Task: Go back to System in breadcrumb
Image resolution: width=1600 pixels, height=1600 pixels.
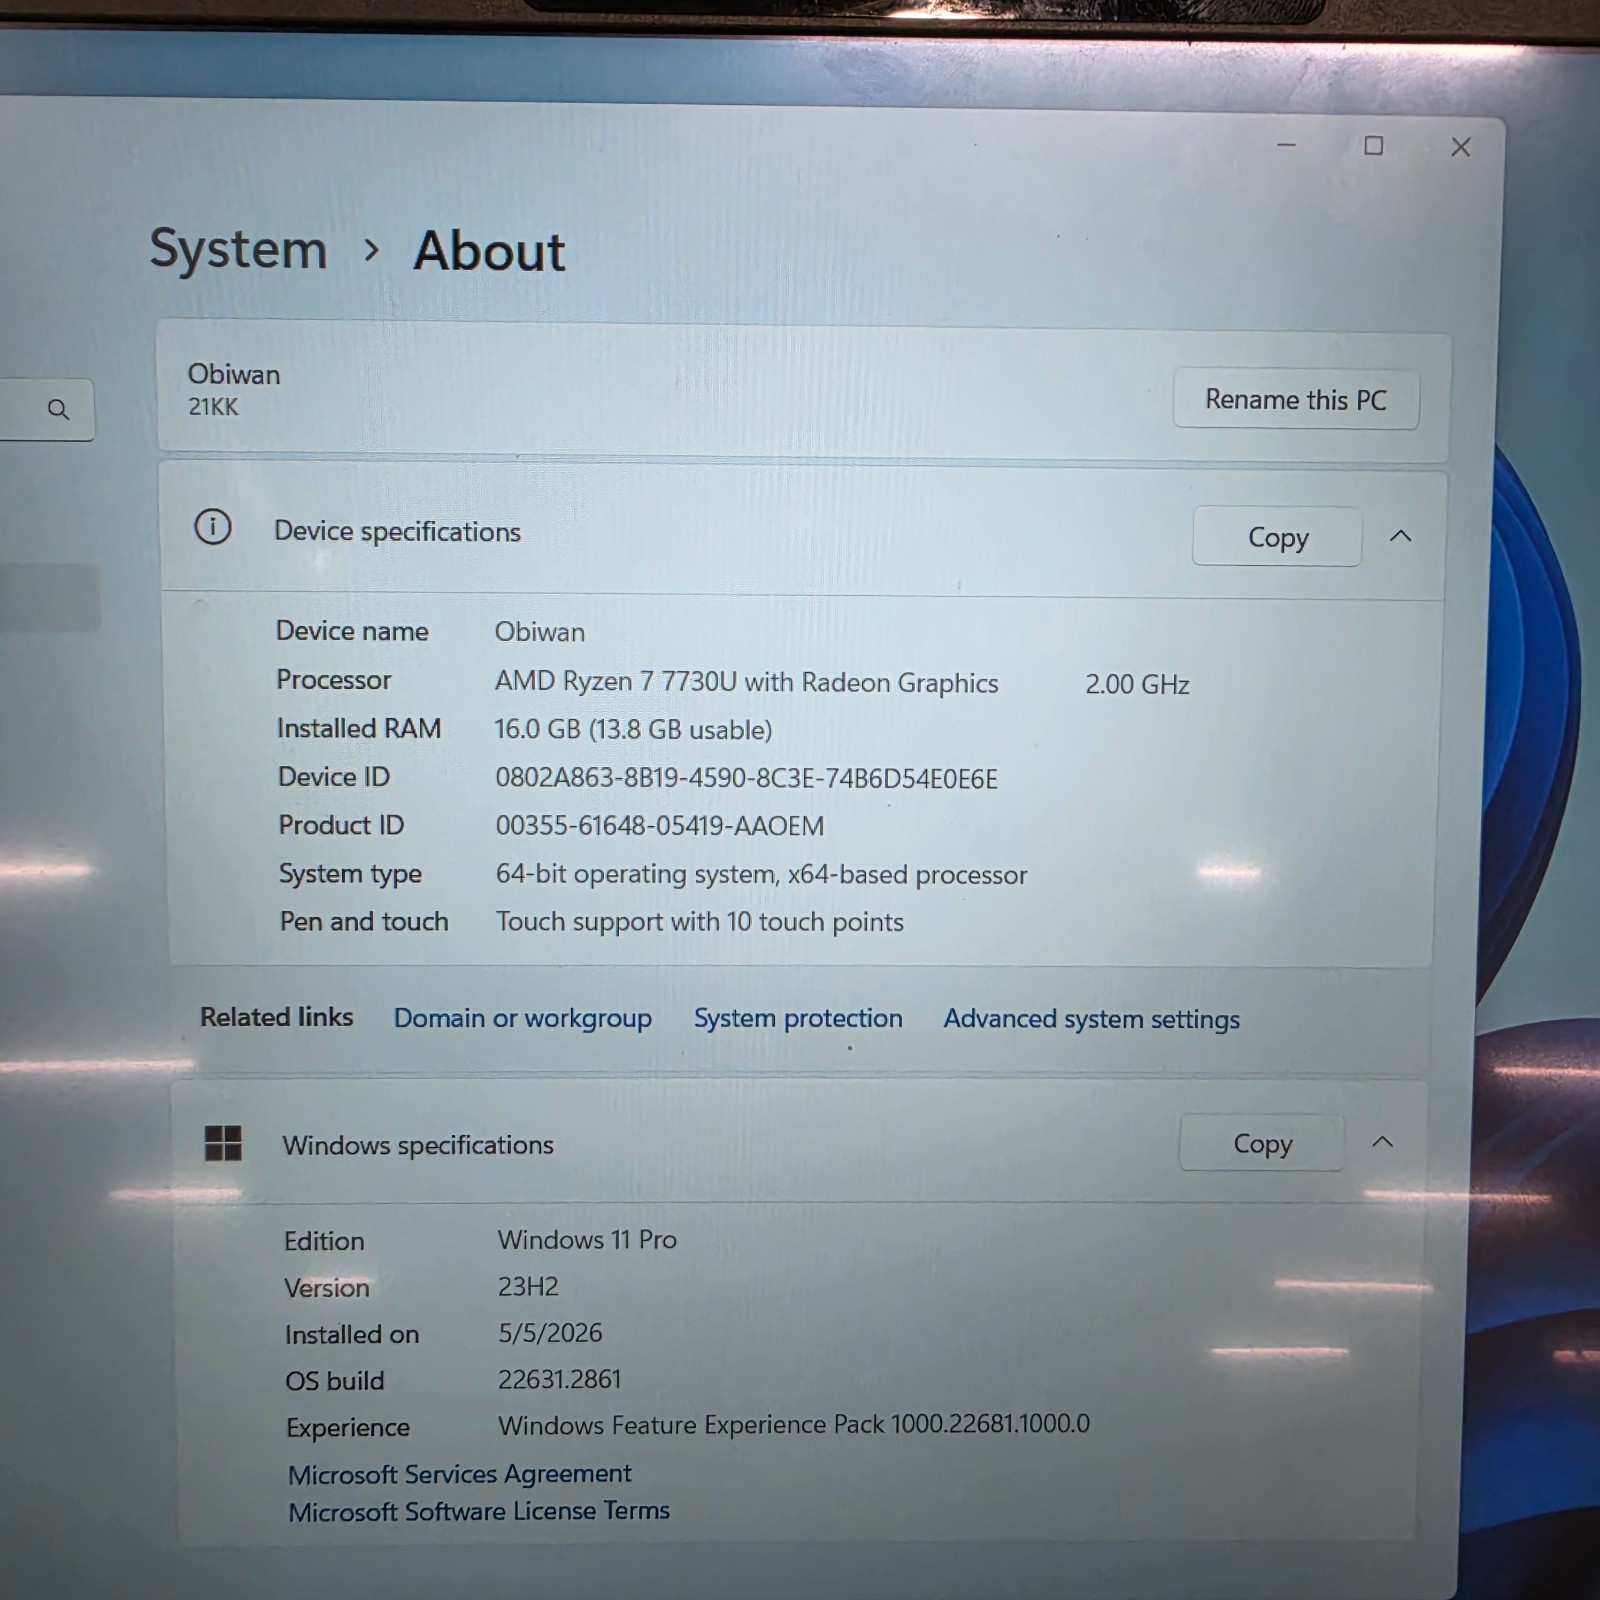Action: tap(238, 249)
